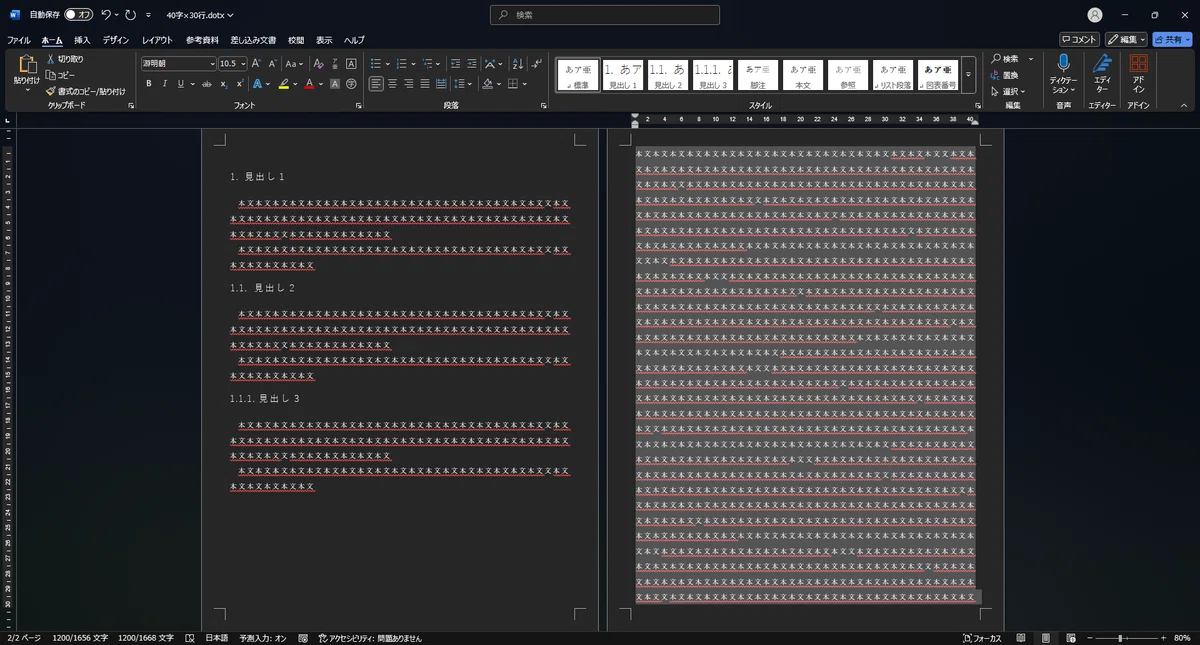The image size is (1200, 645).
Task: Launch the Editor tool in ribbon
Action: pos(1102,75)
